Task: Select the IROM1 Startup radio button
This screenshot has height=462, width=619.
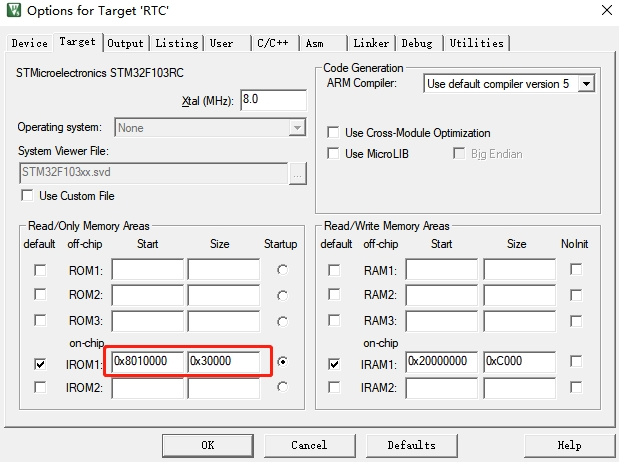Action: click(x=283, y=362)
